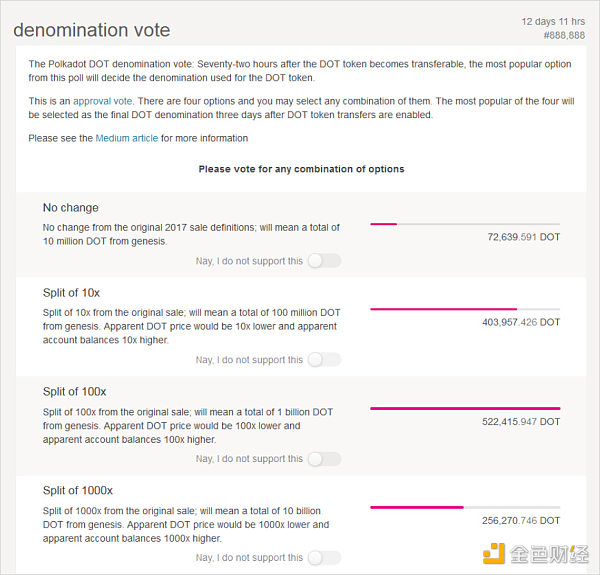Click the orange watermark logo icon
600x575 pixels.
pyautogui.click(x=494, y=553)
